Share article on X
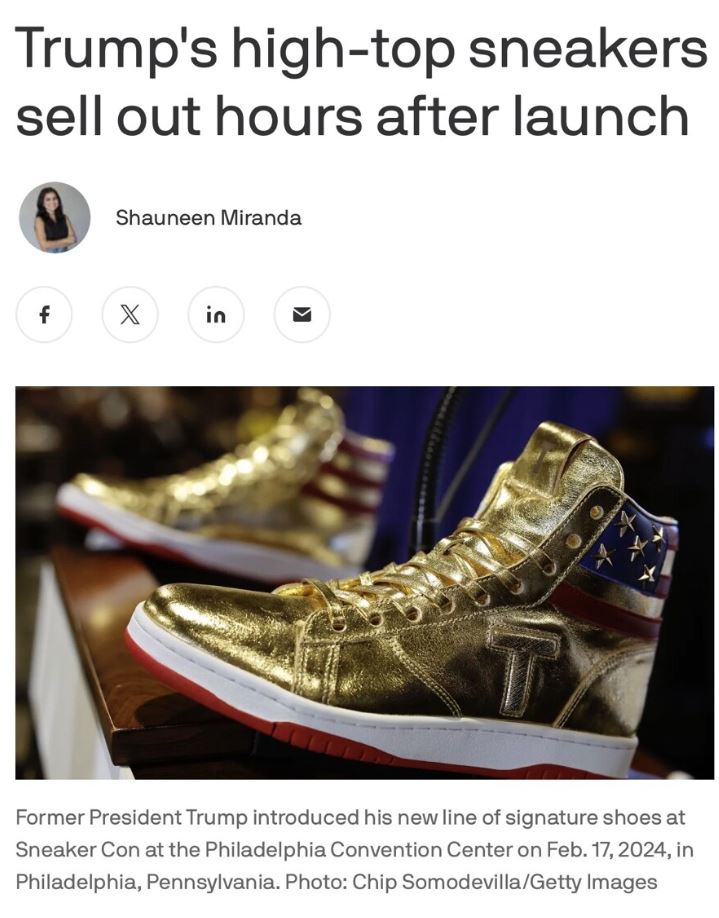719x918 pixels. [130, 314]
